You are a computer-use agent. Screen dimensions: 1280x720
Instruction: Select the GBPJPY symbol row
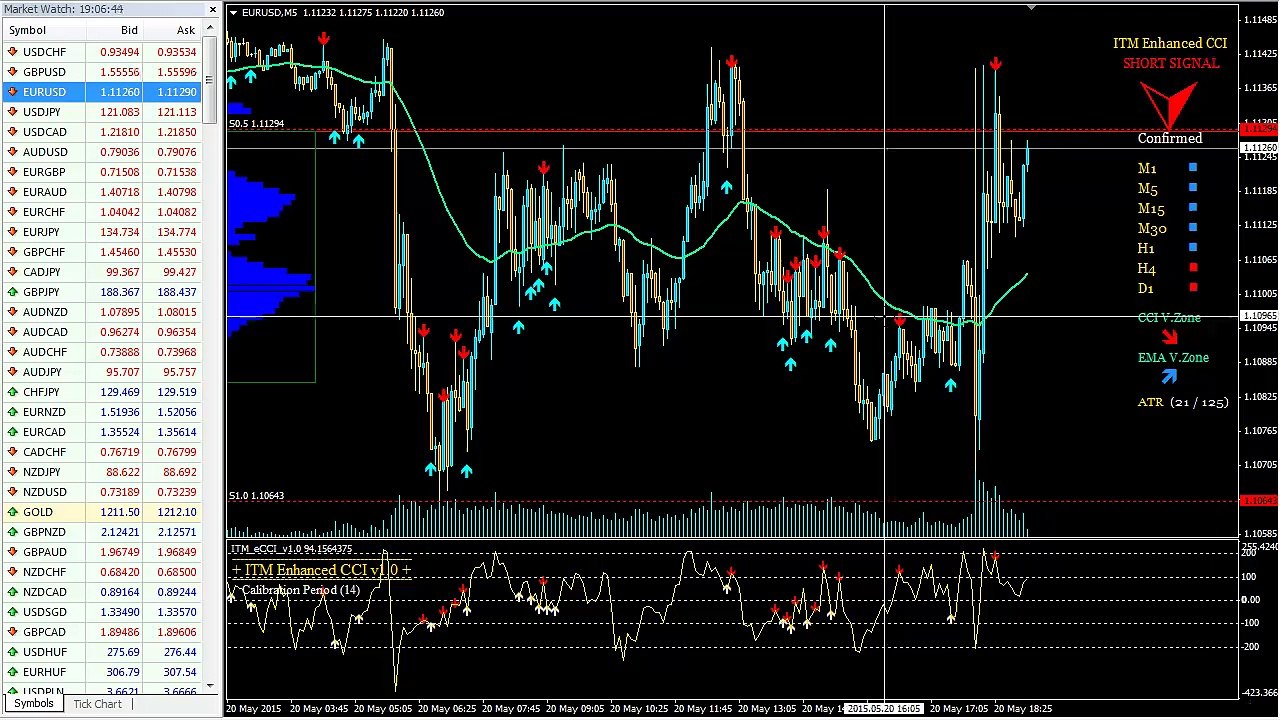101,292
